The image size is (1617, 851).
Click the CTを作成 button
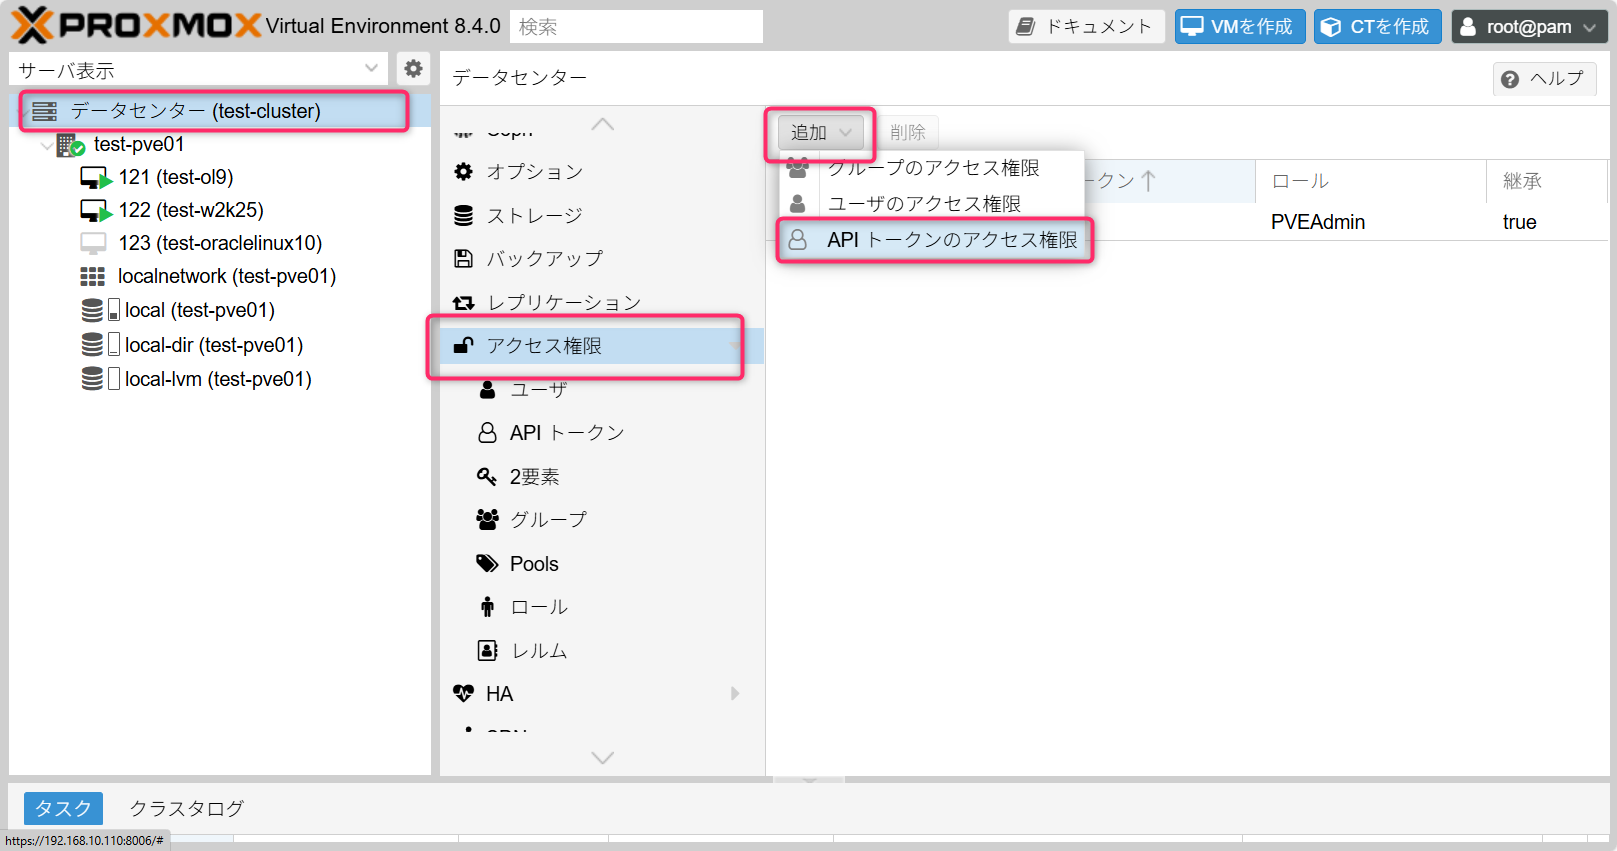[x=1378, y=27]
